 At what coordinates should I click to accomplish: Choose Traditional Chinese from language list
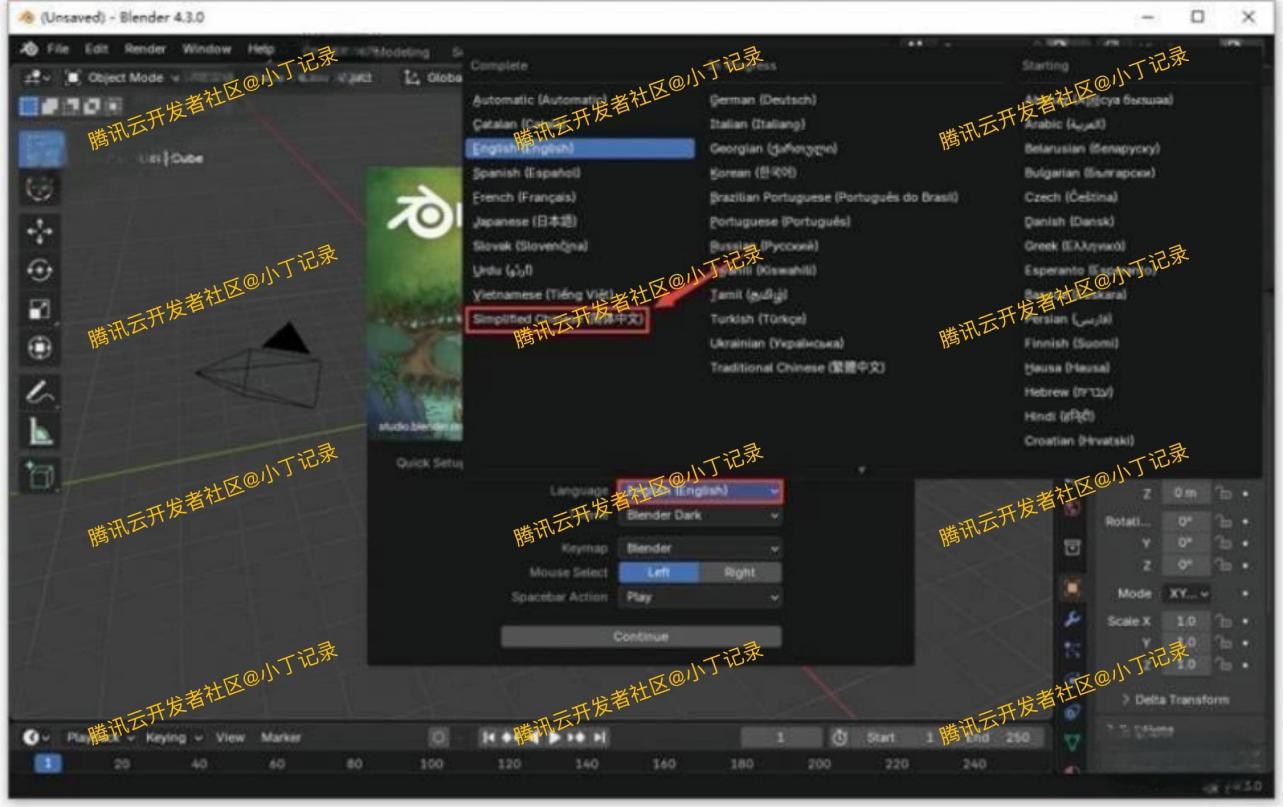point(797,367)
